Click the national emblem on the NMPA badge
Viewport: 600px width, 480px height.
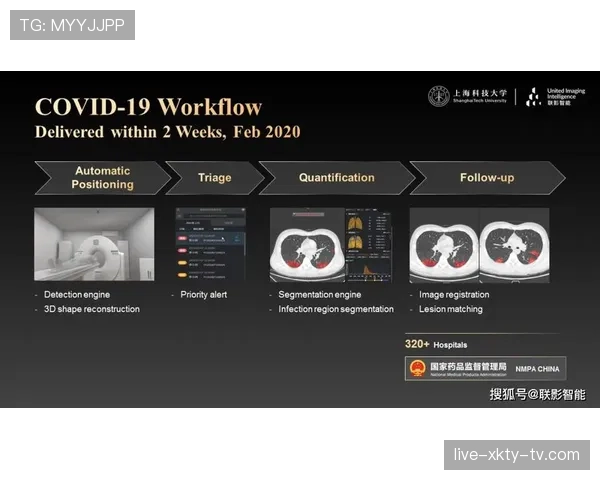(x=417, y=368)
